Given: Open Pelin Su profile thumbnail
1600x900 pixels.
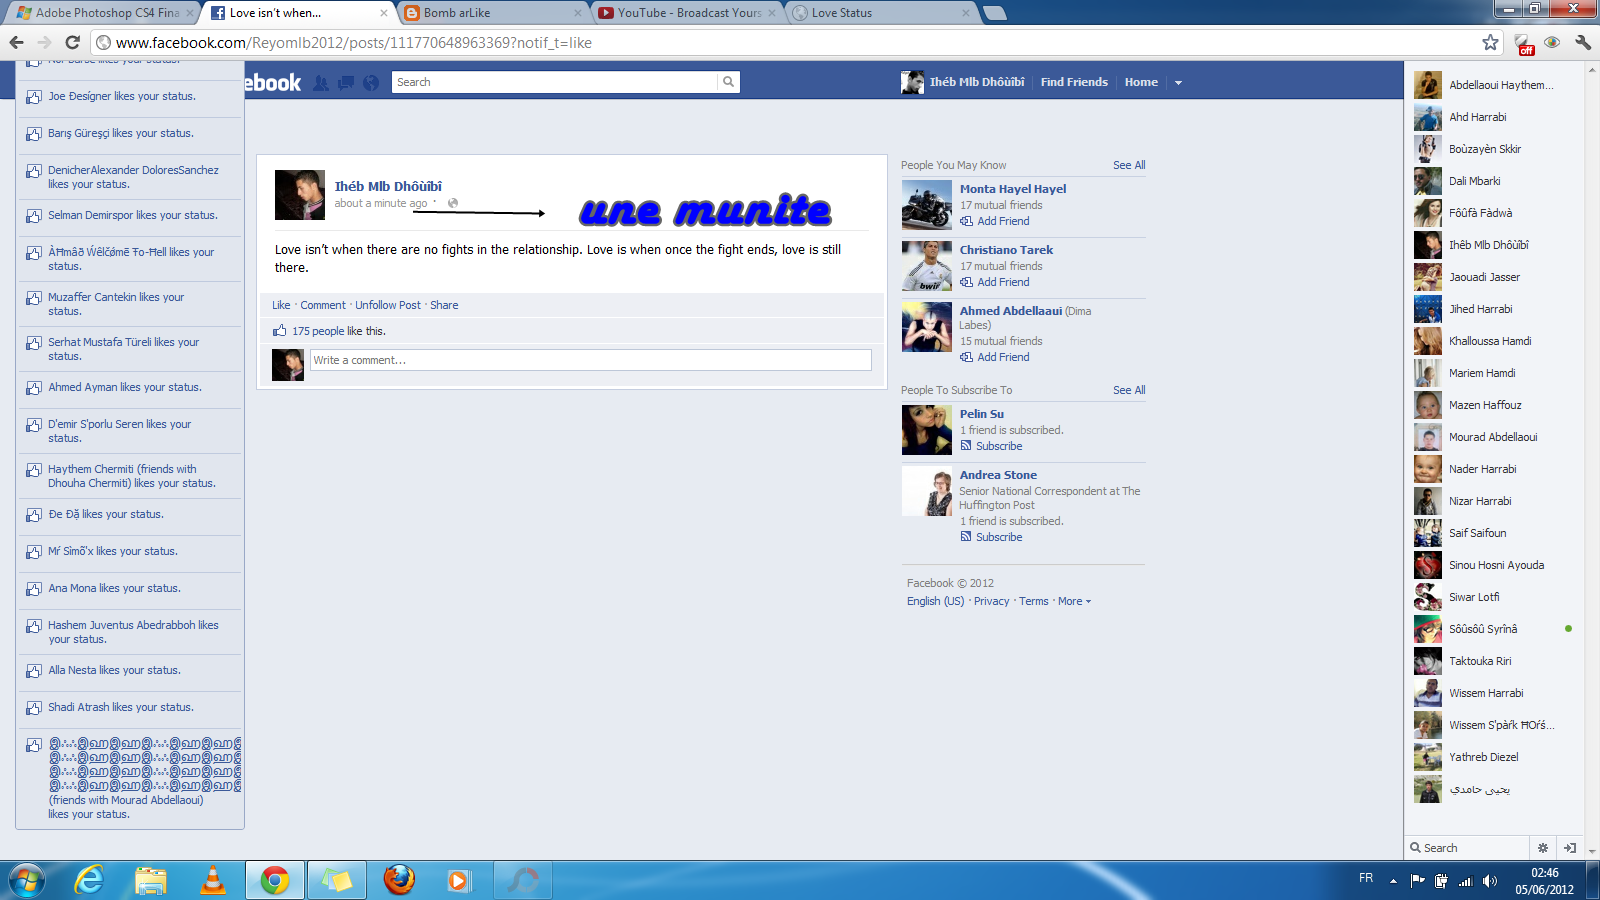Looking at the screenshot, I should click(927, 430).
